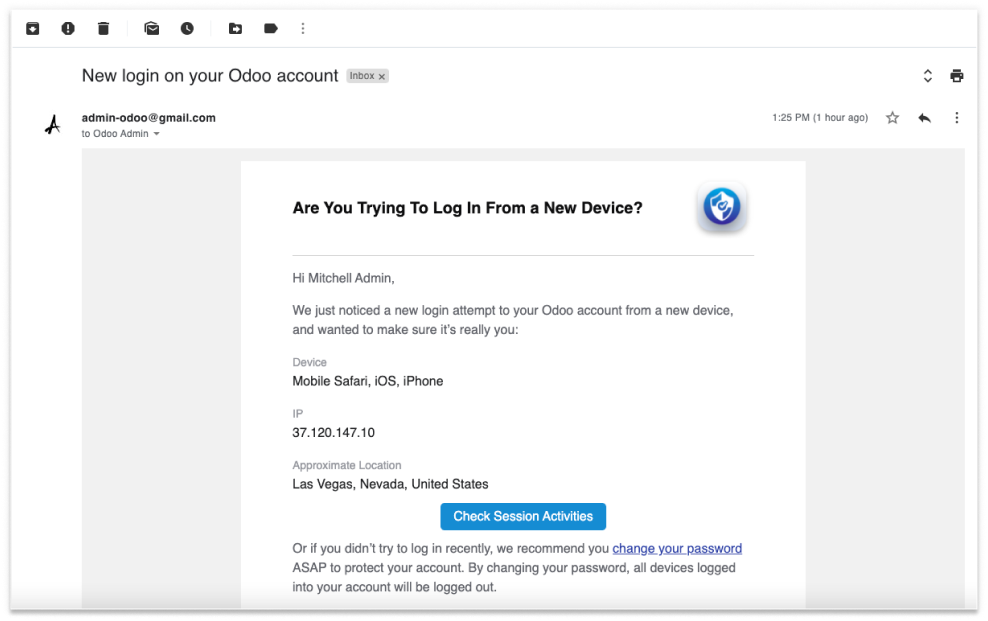
Task: Star the Odoo login email
Action: (x=892, y=118)
